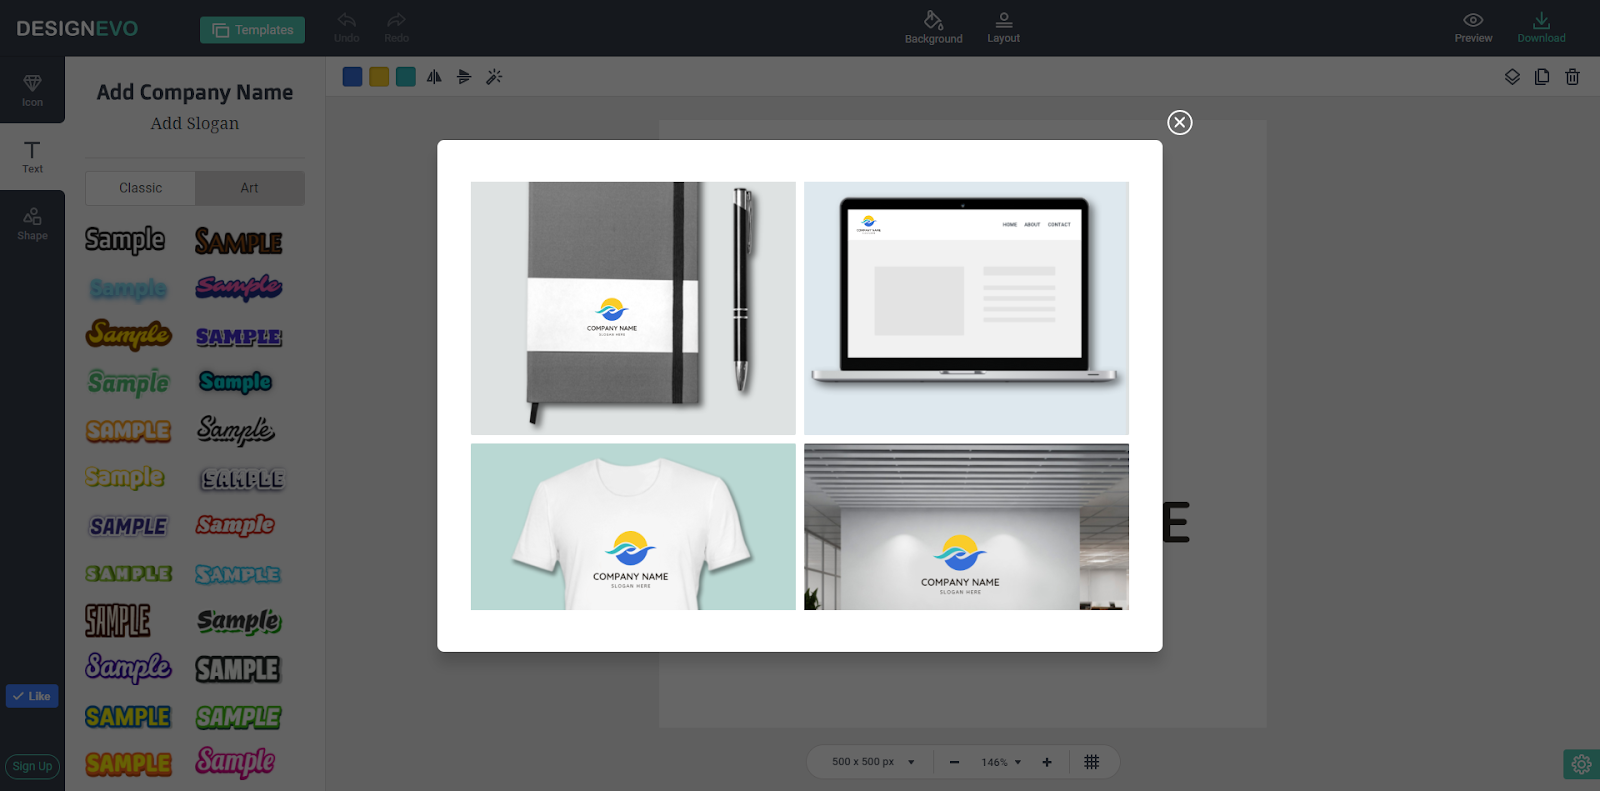Choose the orange script Sample art style

pyautogui.click(x=129, y=334)
